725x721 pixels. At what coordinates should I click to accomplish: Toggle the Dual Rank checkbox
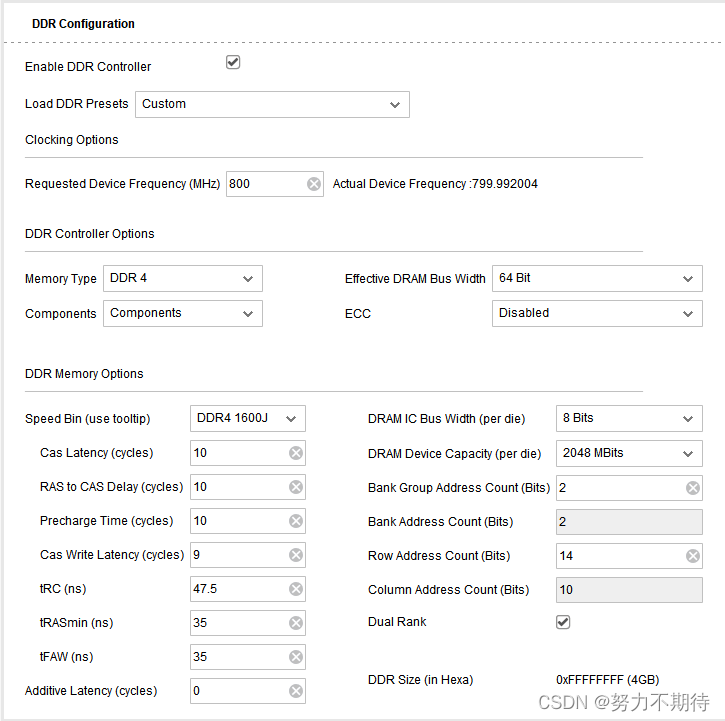pos(563,622)
